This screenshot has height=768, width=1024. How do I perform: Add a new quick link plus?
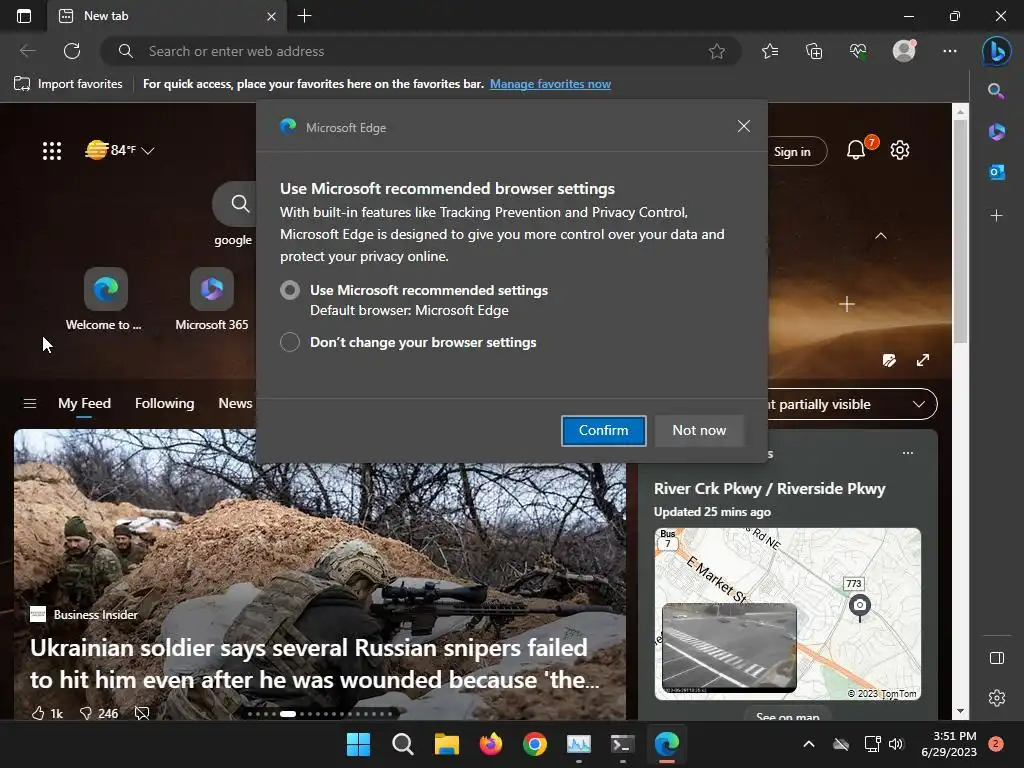click(x=846, y=304)
